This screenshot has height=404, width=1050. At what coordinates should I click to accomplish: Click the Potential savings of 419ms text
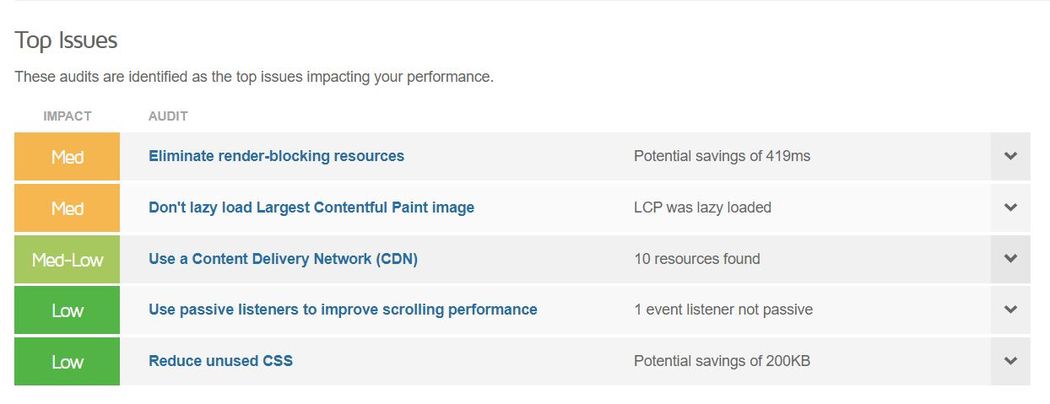[722, 156]
